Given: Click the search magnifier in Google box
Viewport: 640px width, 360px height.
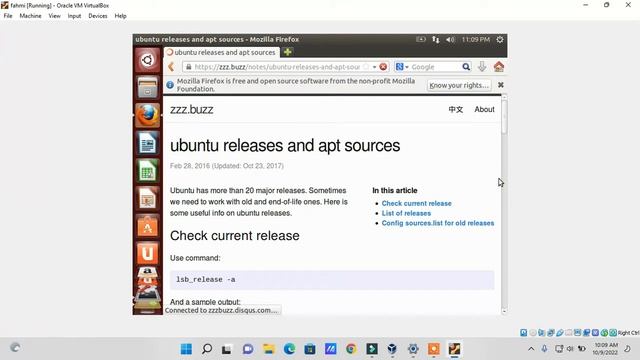Looking at the screenshot, I should 466,67.
